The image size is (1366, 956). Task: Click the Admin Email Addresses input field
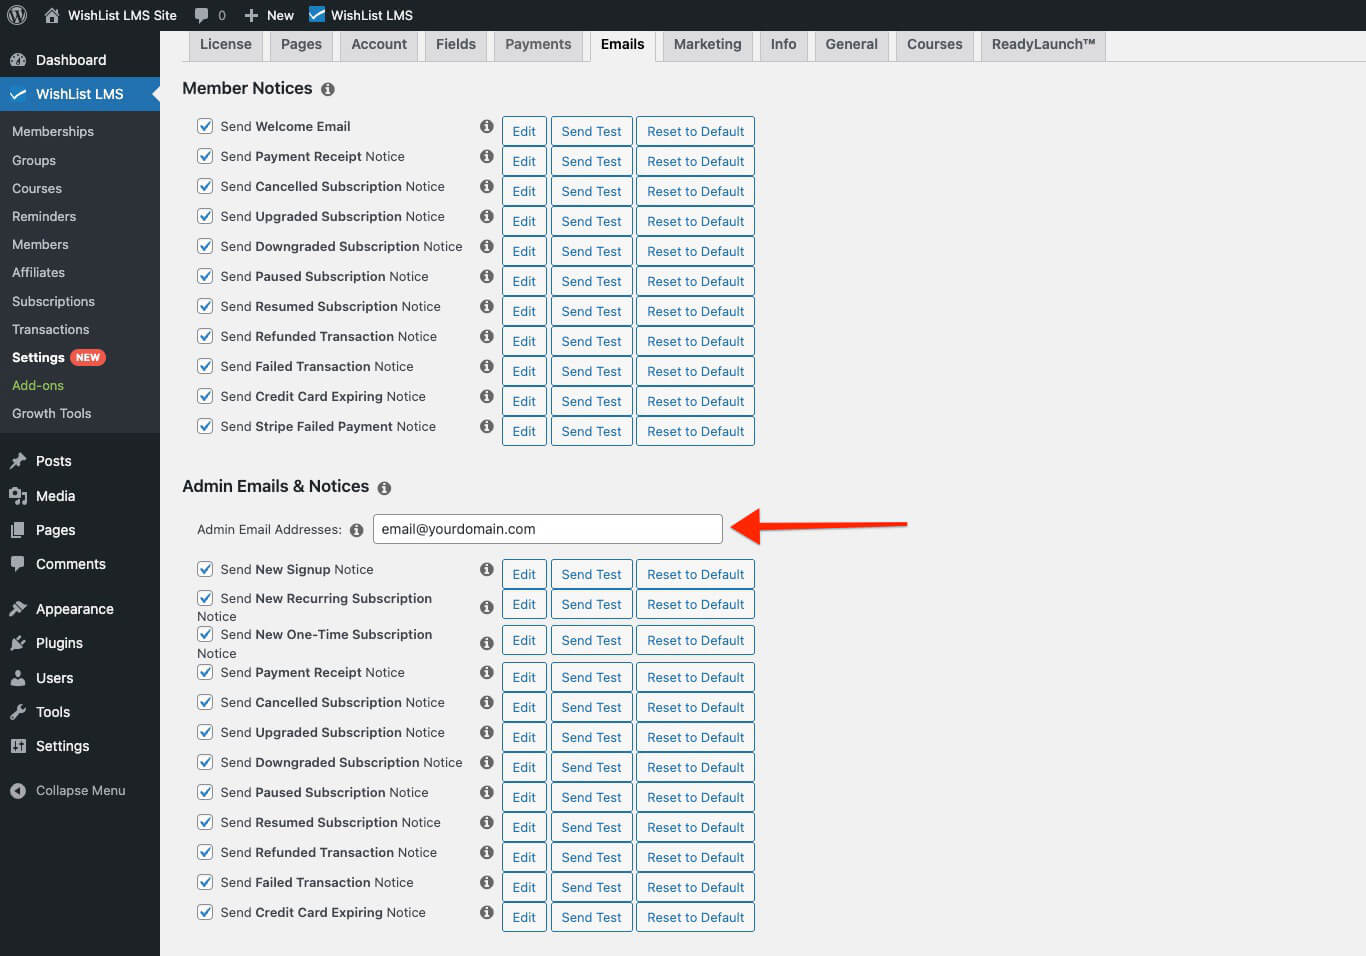pyautogui.click(x=547, y=529)
